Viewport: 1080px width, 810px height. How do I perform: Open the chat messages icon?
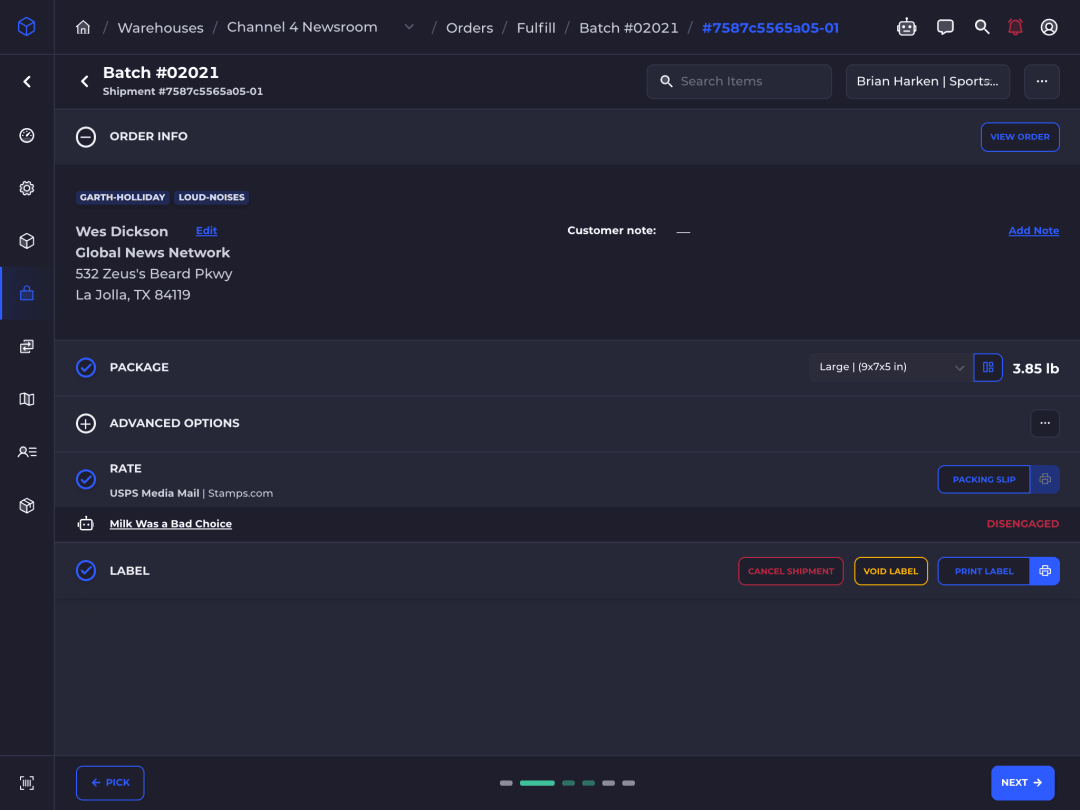pos(945,28)
